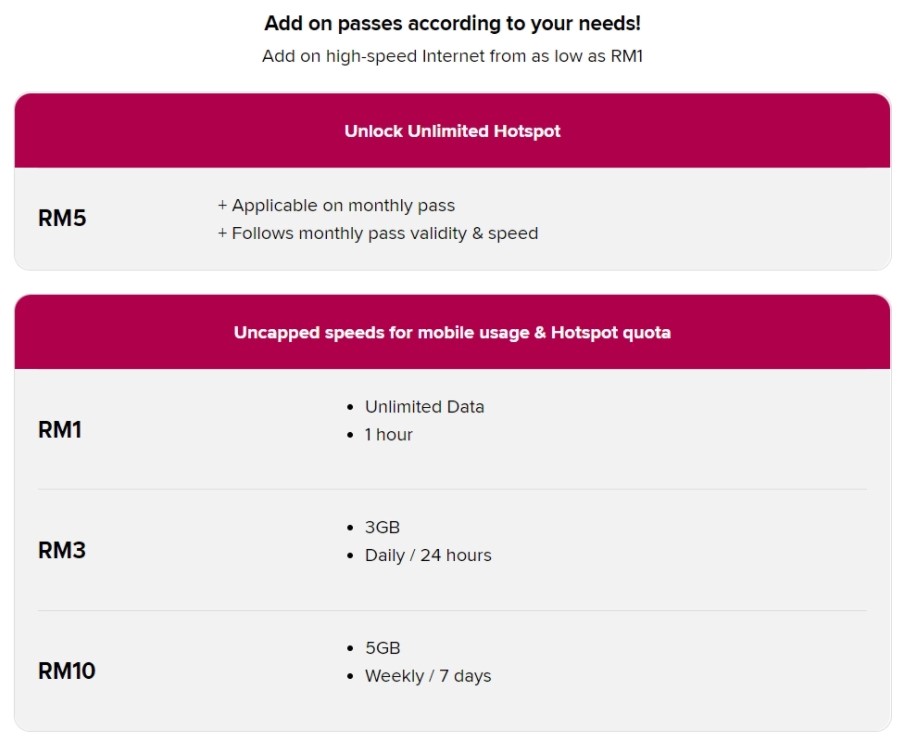Select the RM3 pass price
The image size is (905, 741).
(x=62, y=551)
